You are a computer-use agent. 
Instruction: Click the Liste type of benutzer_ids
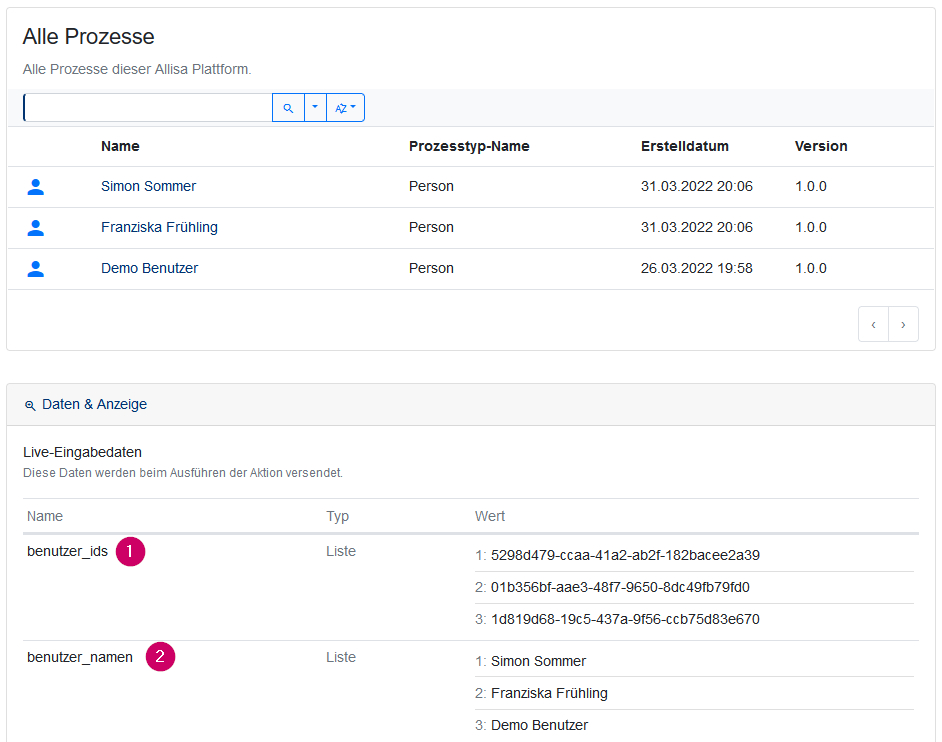(341, 551)
